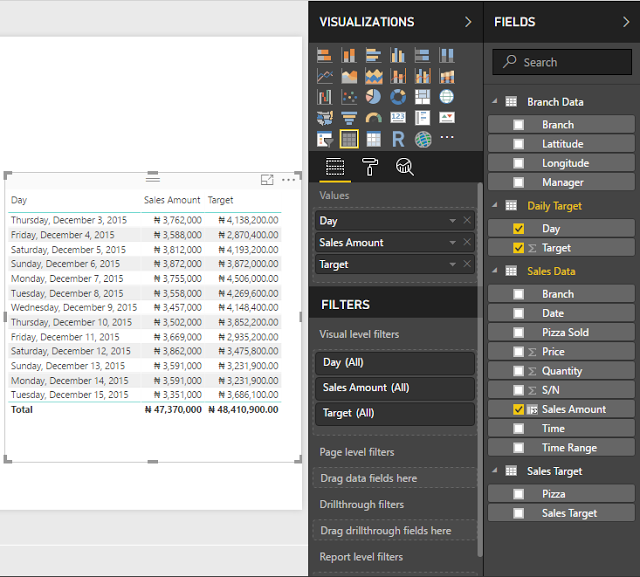Choose the R script visual
Image resolution: width=640 pixels, height=577 pixels.
(398, 139)
